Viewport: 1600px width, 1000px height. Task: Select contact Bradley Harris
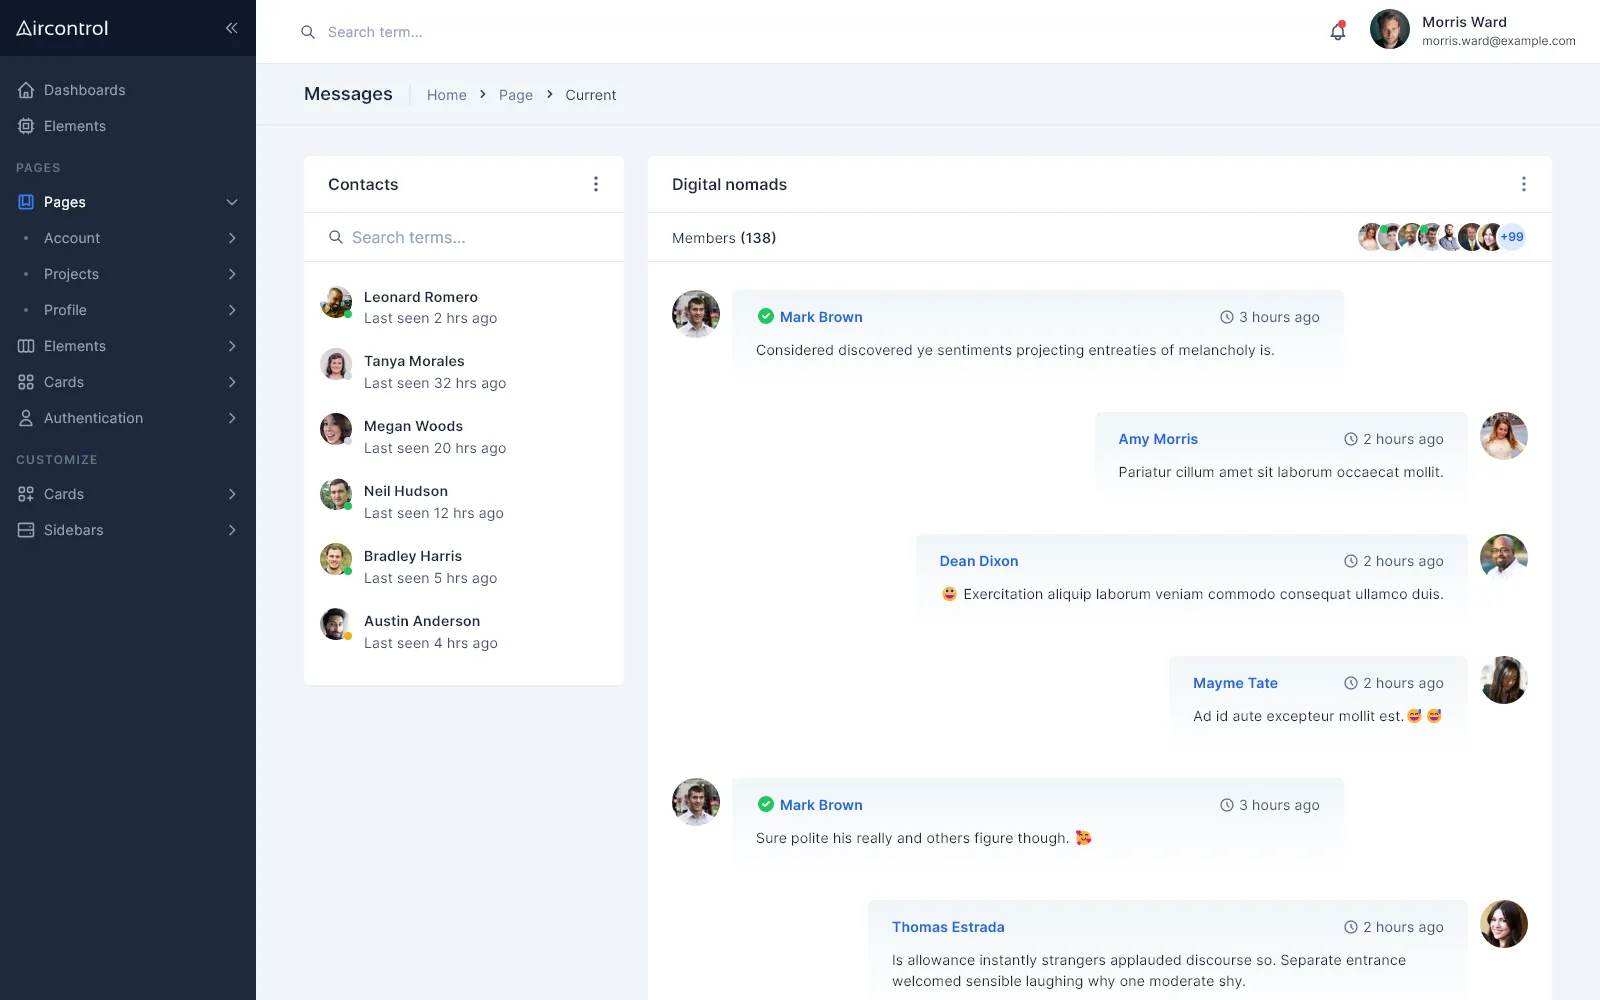pyautogui.click(x=464, y=567)
